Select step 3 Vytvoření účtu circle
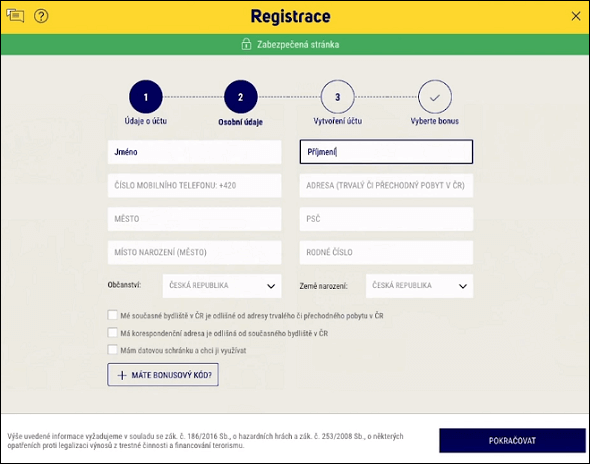This screenshot has height=464, width=590. (x=338, y=97)
